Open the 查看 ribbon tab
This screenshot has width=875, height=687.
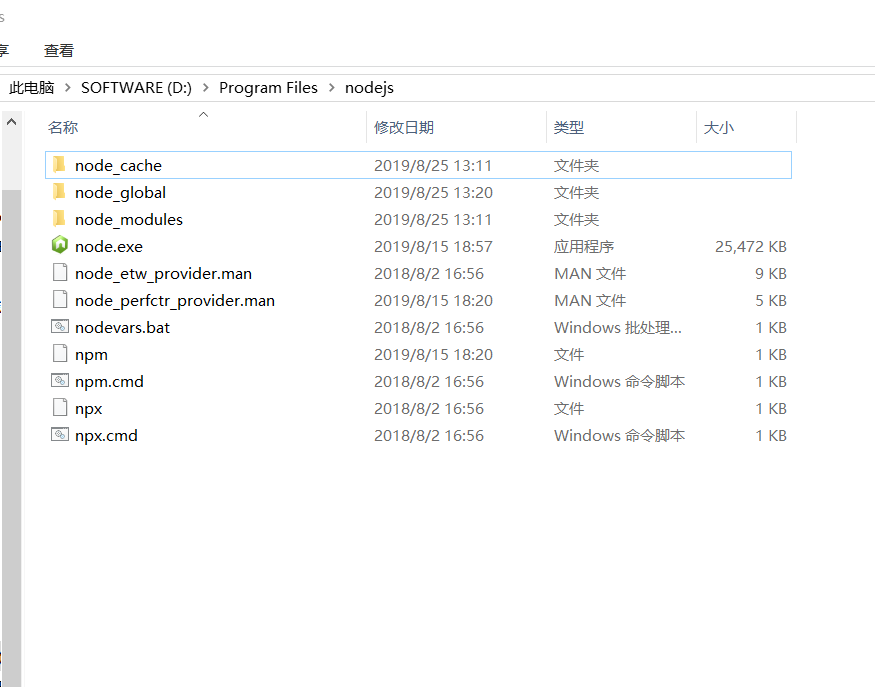tap(59, 51)
